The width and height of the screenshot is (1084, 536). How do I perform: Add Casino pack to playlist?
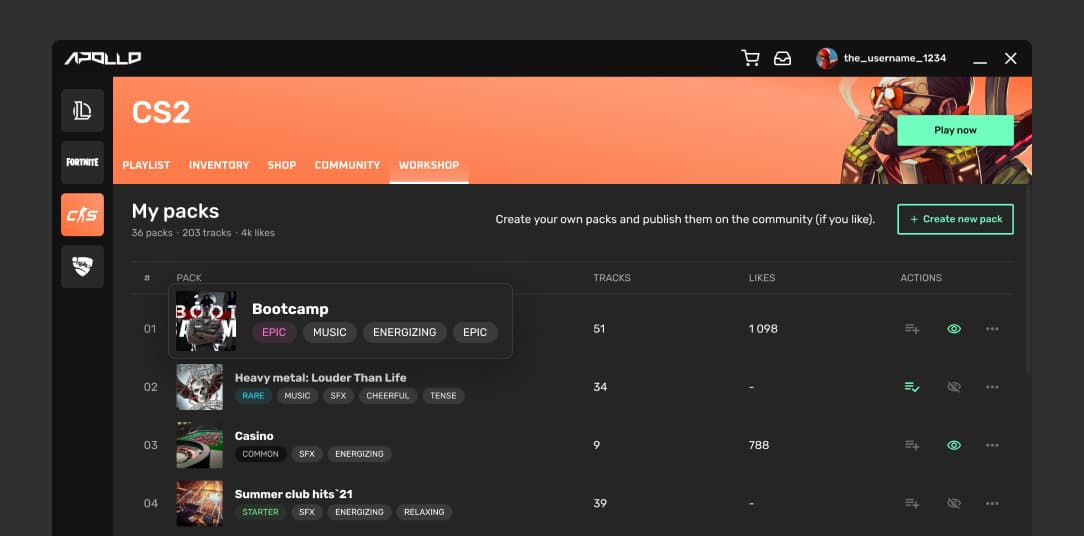pos(912,445)
